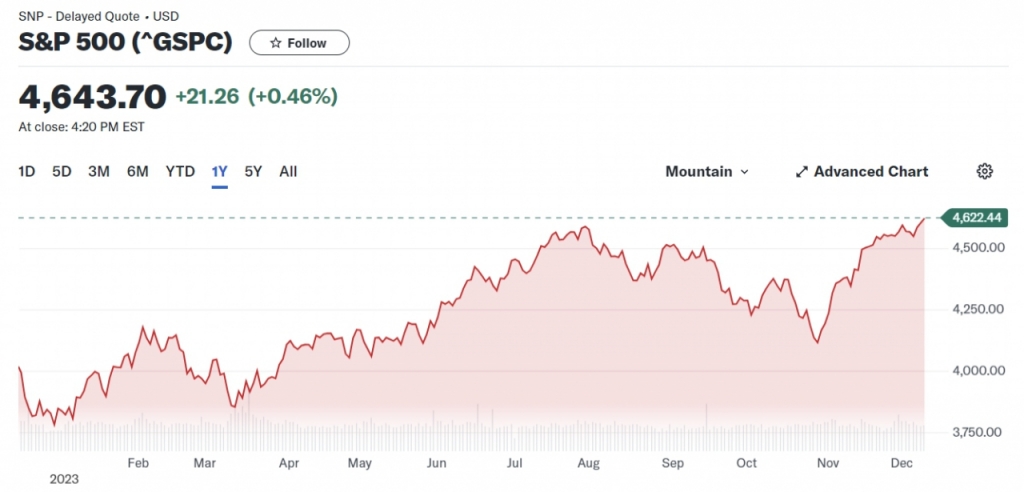Image resolution: width=1024 pixels, height=492 pixels.
Task: Click the chart line near July peak
Action: point(553,235)
